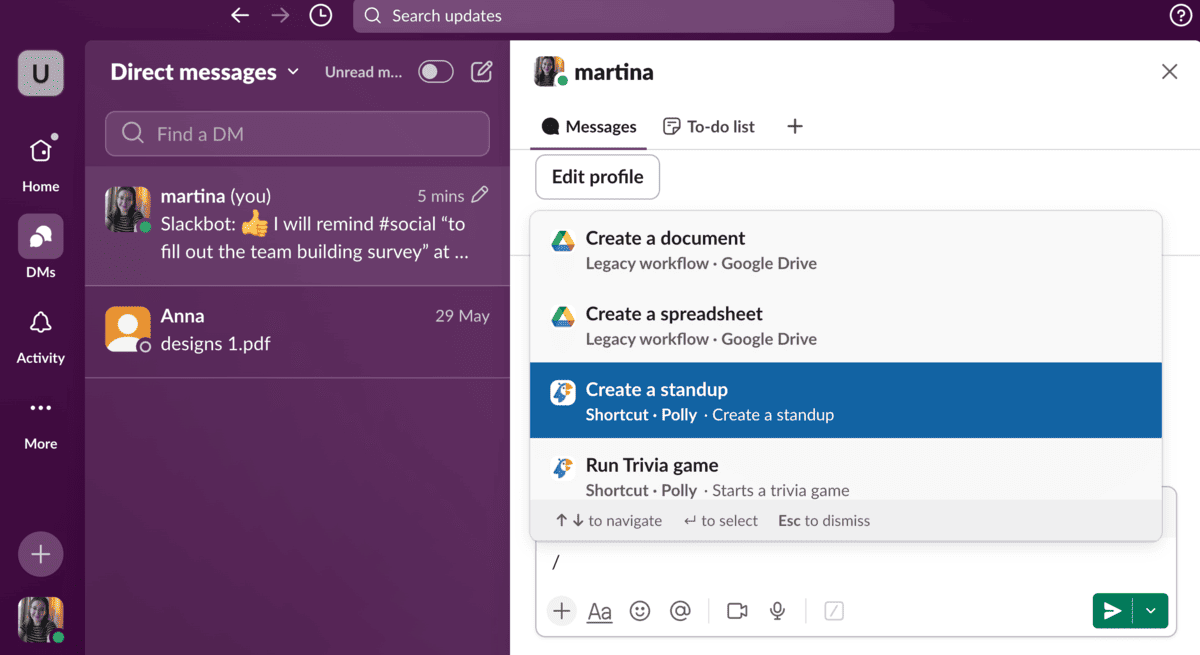
Task: Click Anna's avatar in DM list
Action: [128, 329]
